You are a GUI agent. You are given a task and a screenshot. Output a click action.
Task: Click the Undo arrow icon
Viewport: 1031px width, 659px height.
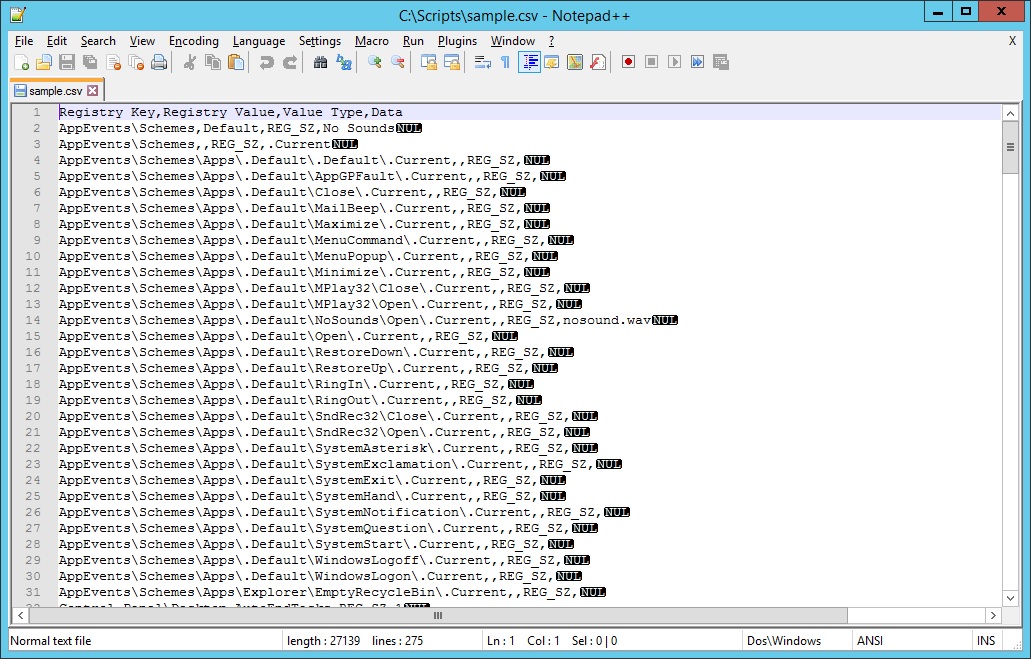pos(266,62)
